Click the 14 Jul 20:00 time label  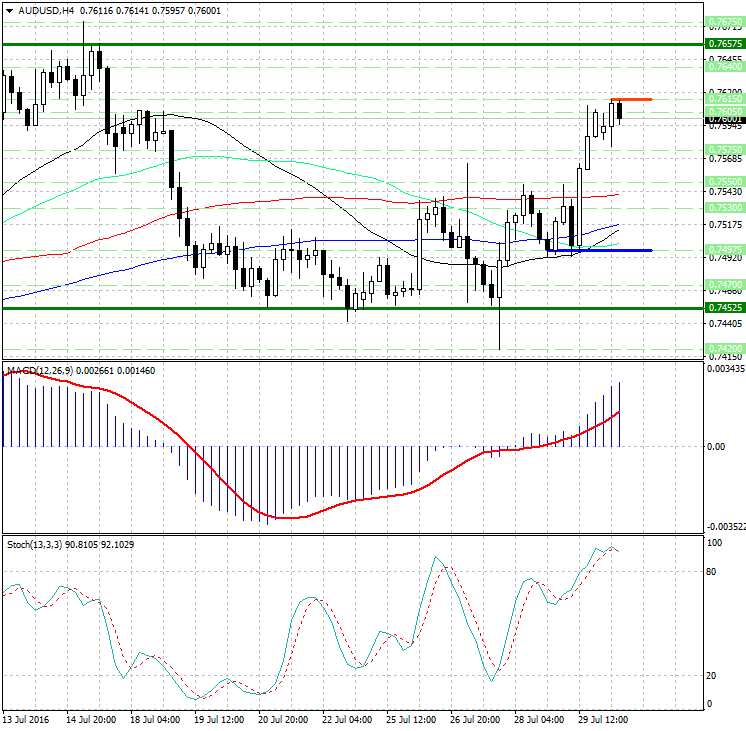coord(91,719)
